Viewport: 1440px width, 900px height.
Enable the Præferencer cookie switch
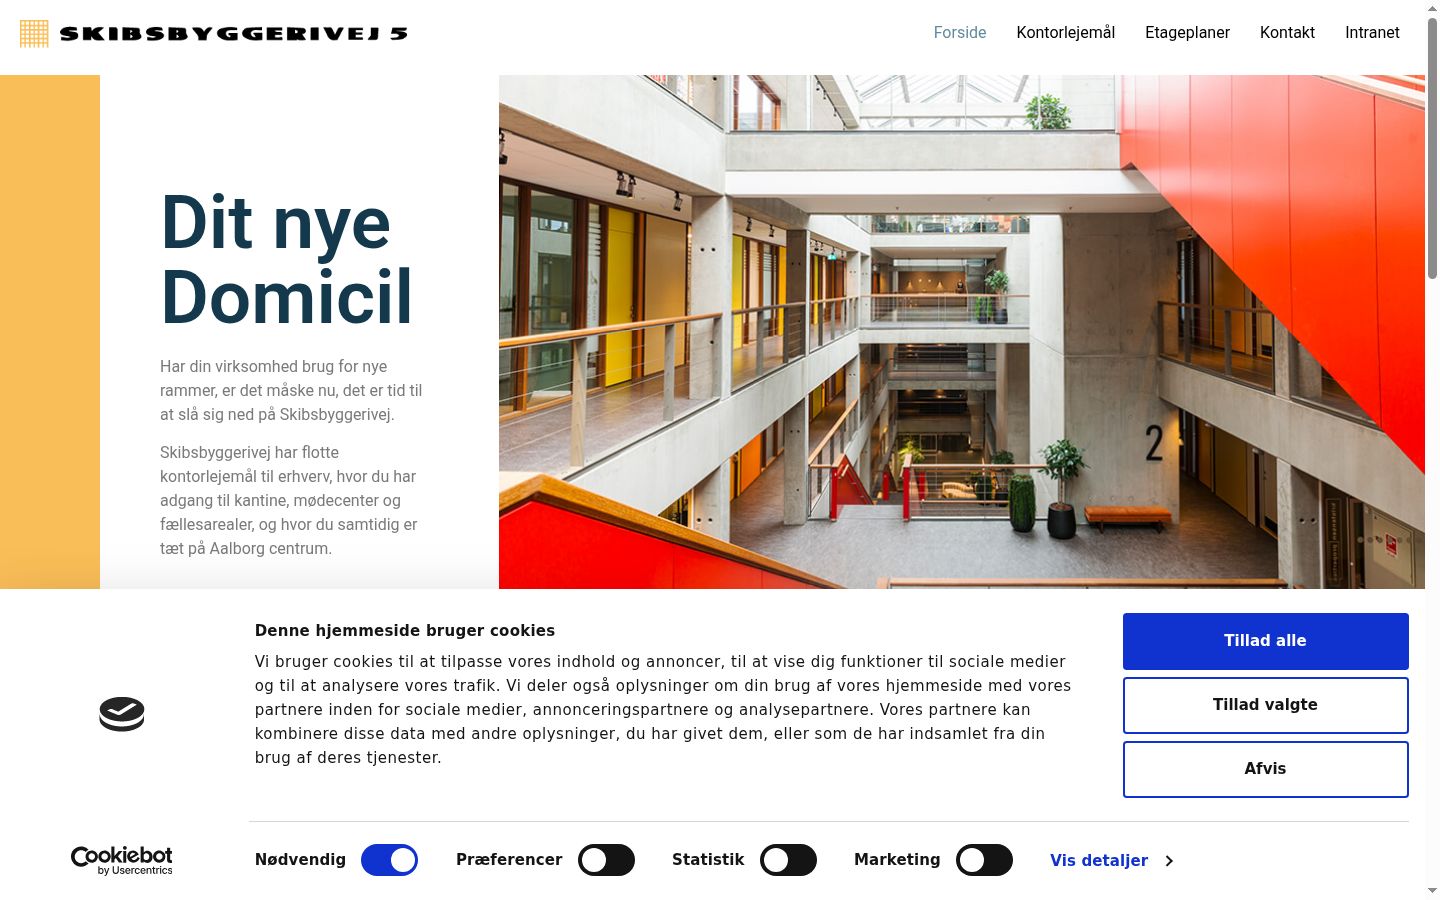click(x=606, y=860)
